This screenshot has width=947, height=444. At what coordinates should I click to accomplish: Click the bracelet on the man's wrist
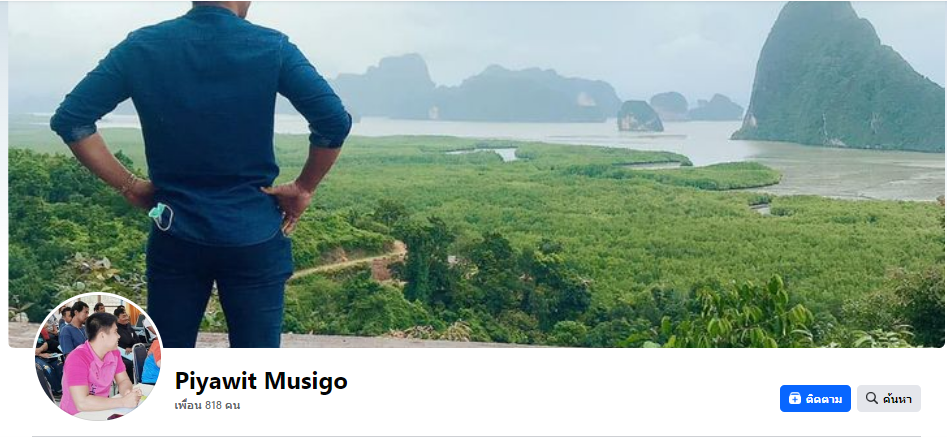coord(129,184)
